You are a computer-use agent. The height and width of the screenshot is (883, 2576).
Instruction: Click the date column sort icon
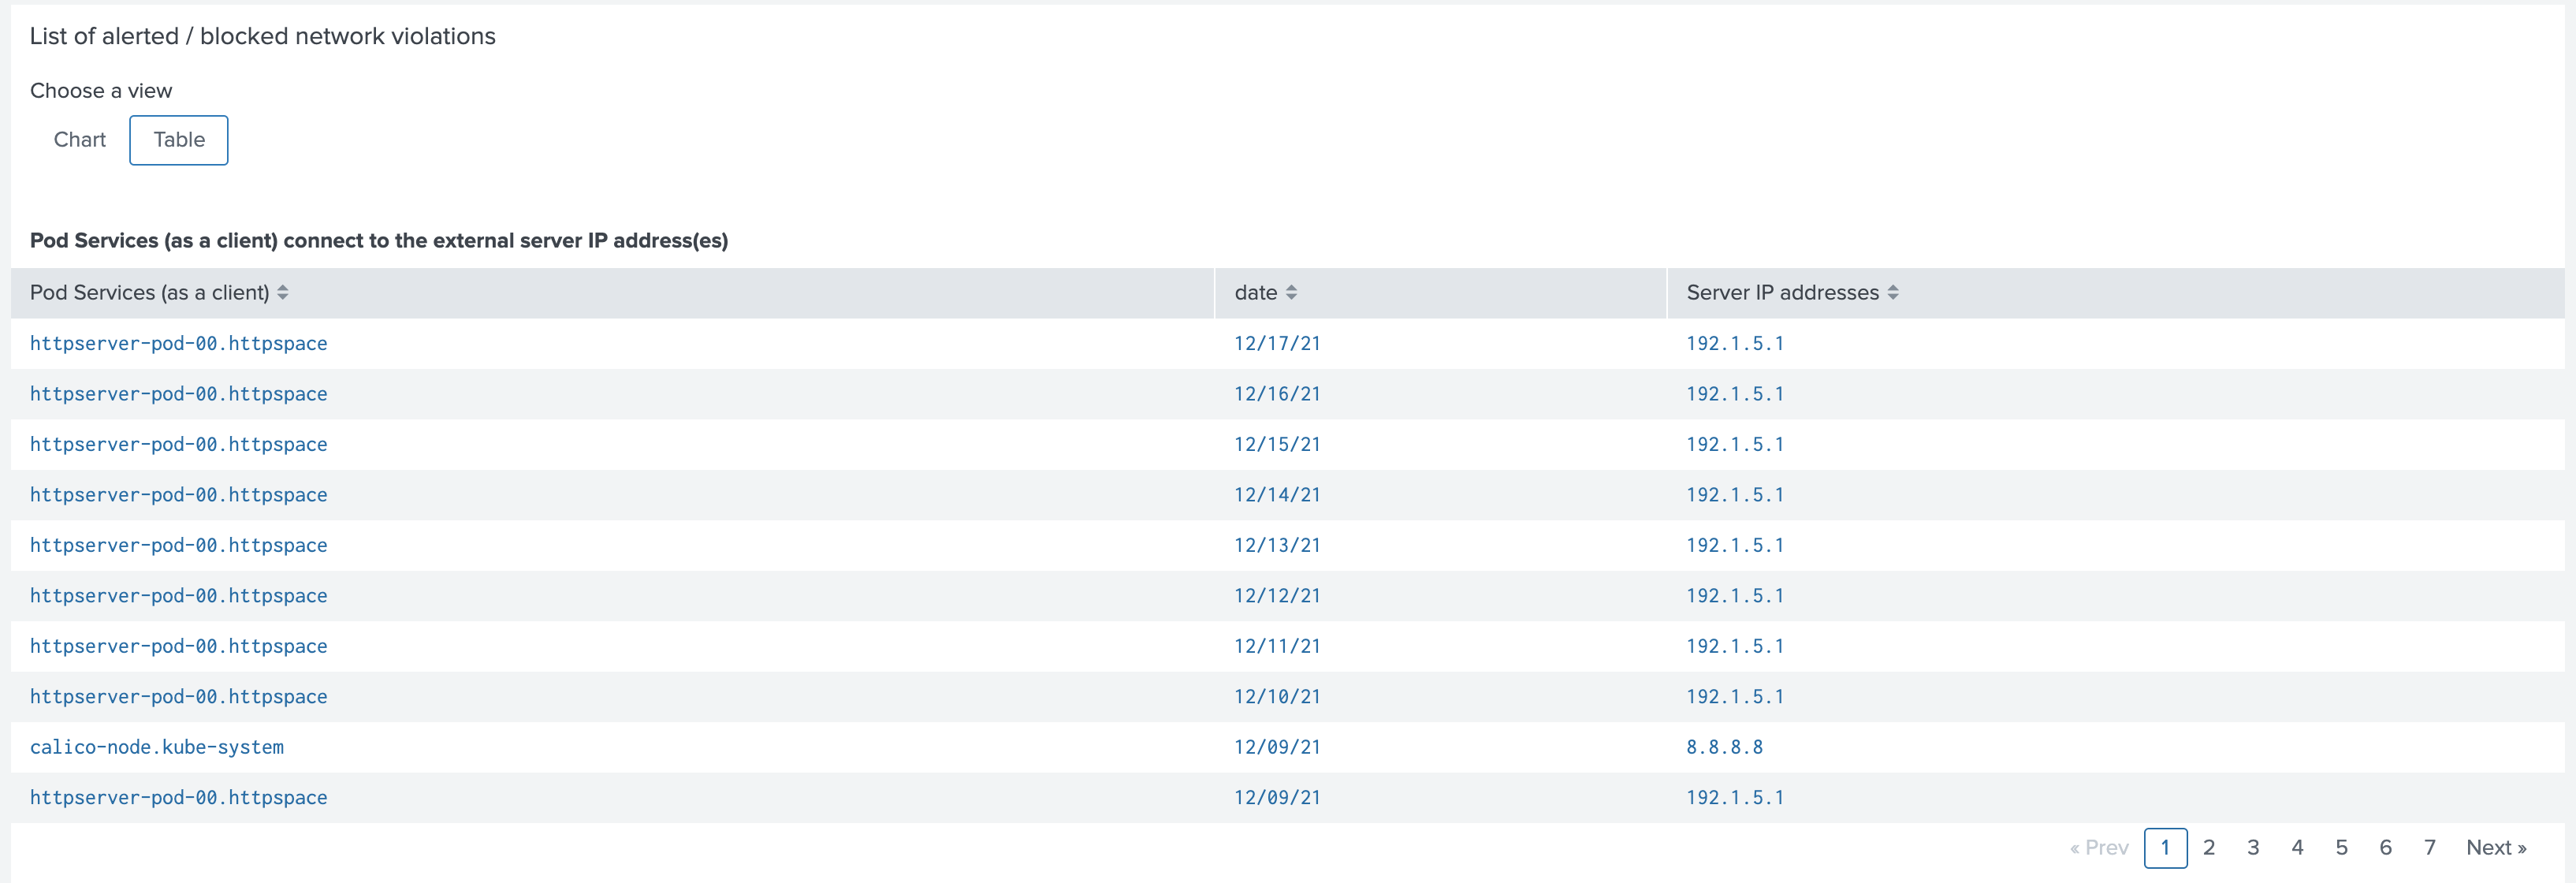click(x=1291, y=292)
